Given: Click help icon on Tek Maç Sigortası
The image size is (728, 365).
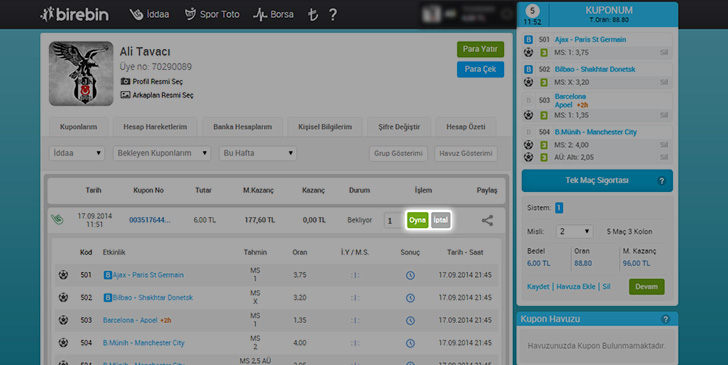Looking at the screenshot, I should [x=662, y=181].
